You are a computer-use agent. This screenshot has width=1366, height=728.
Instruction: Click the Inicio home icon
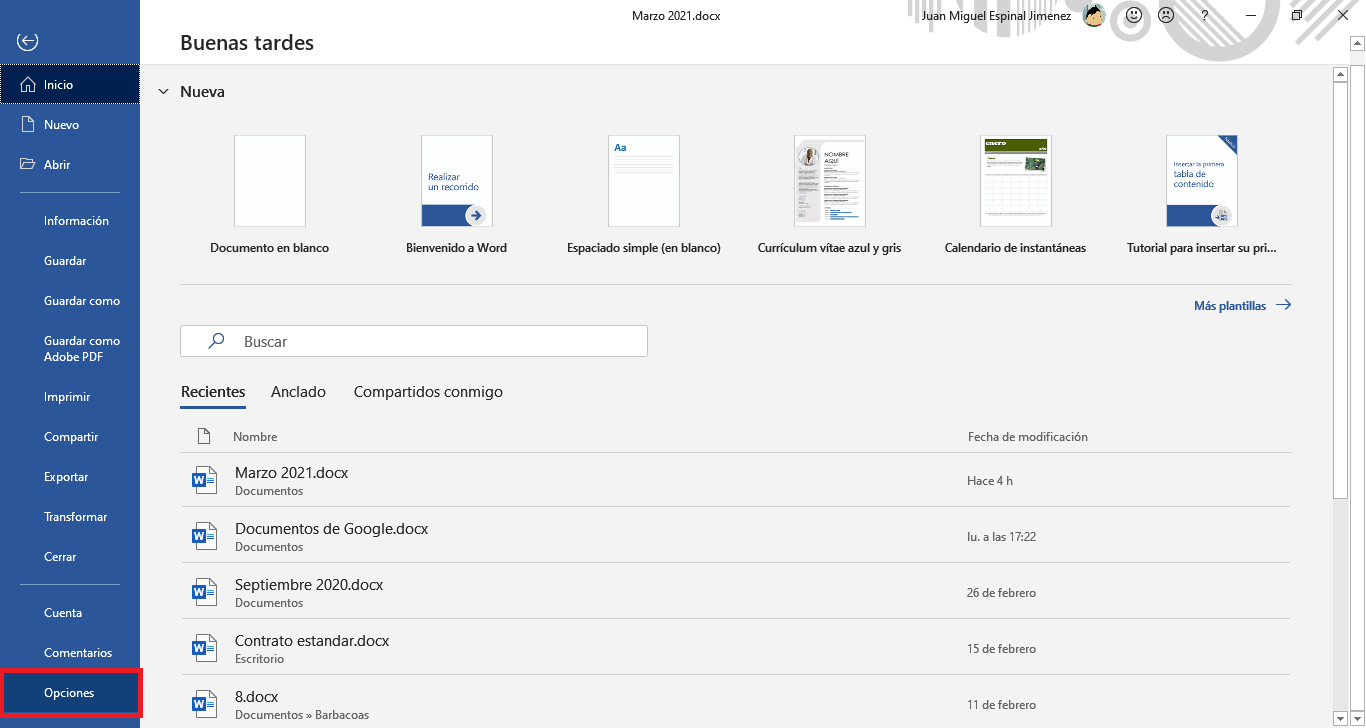click(28, 85)
